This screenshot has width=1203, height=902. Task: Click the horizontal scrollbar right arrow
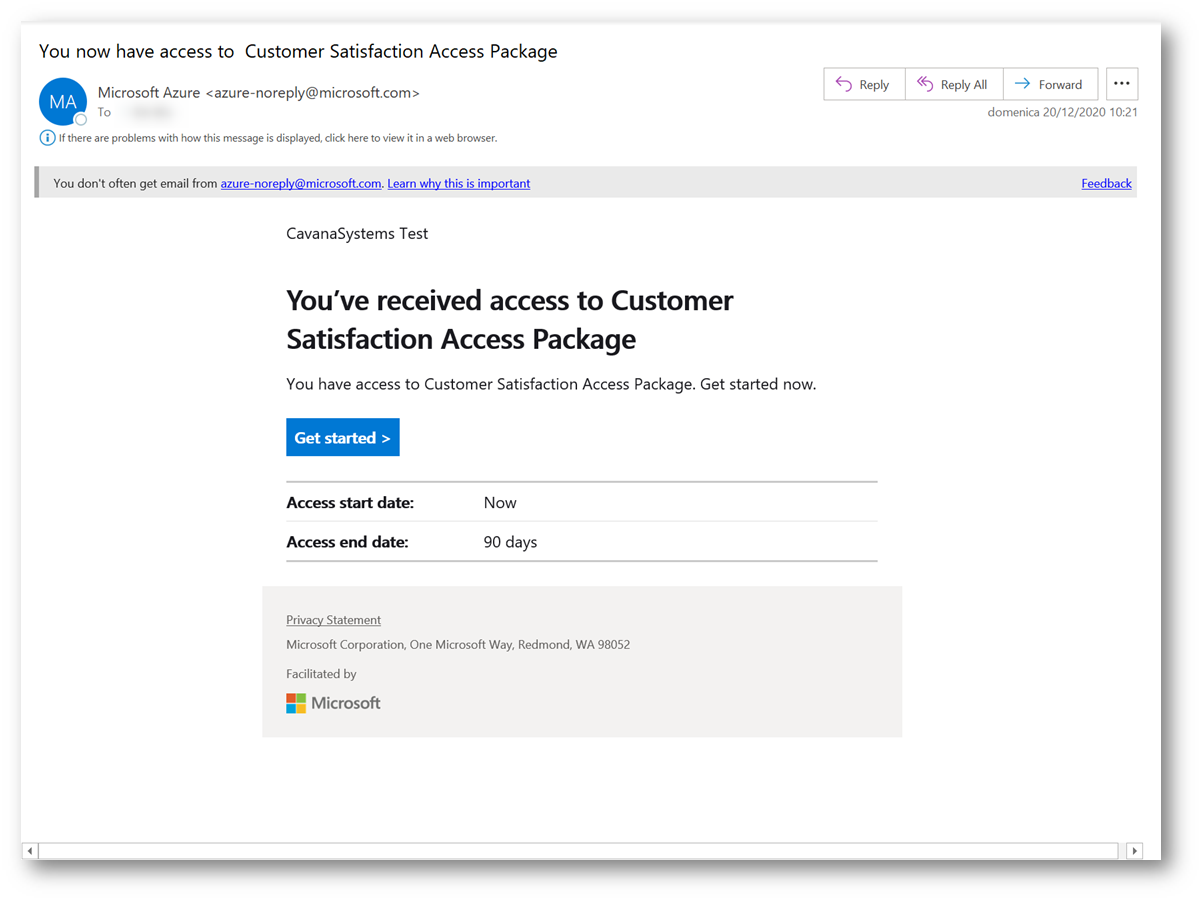(x=1134, y=851)
